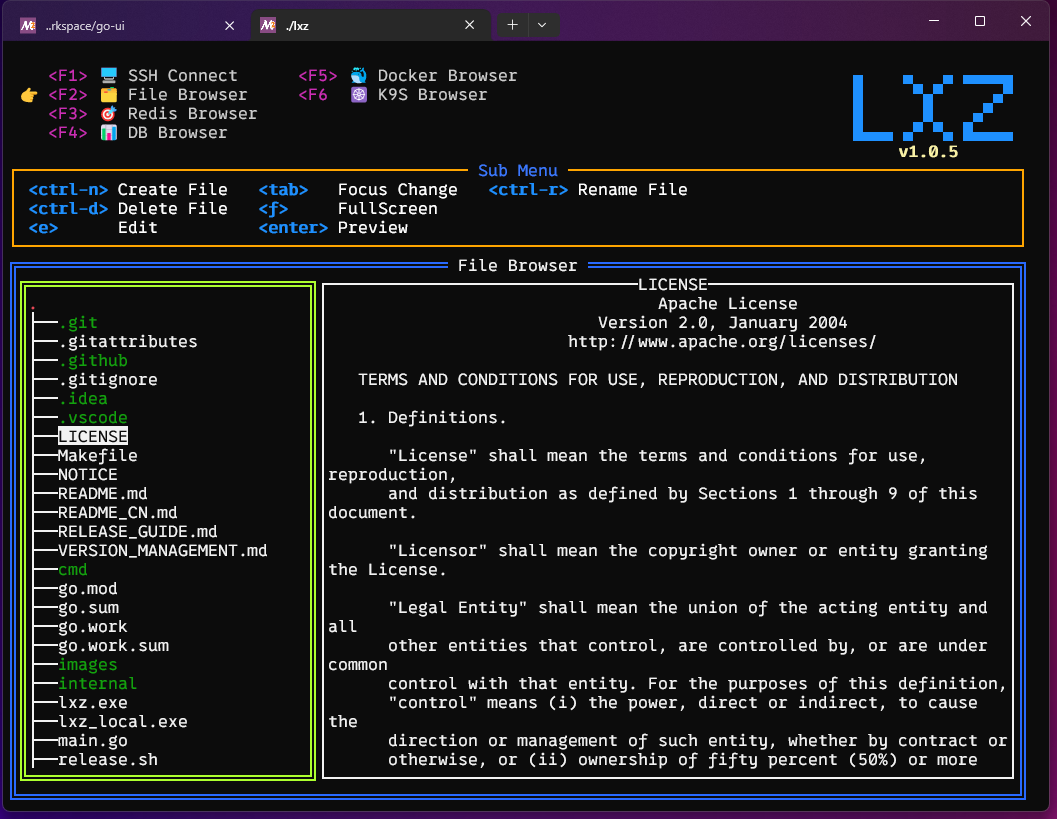Click the pointing hand selection indicator
Screen dimensions: 1057x819
pos(29,95)
